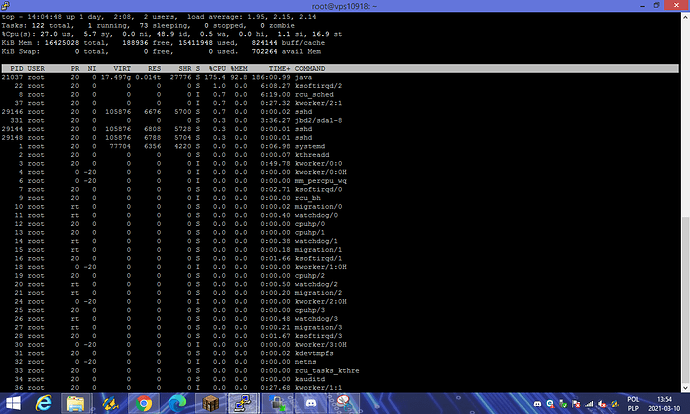Launch Internet Explorer from the taskbar
Screen dimensions: 690x414
pos(44,402)
